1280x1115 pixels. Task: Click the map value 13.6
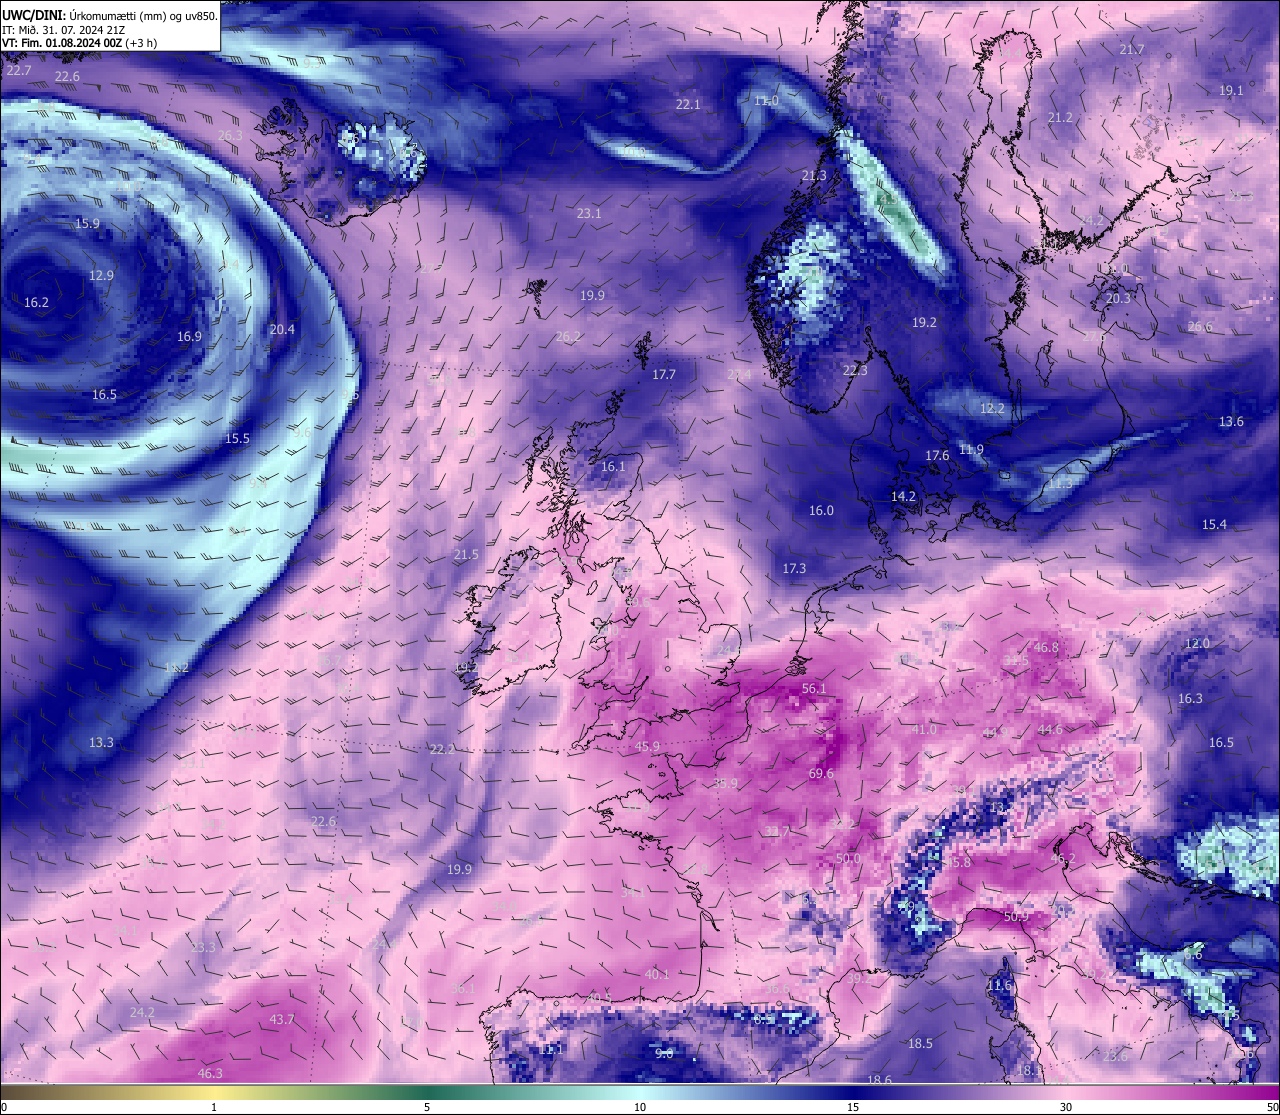pos(1231,421)
